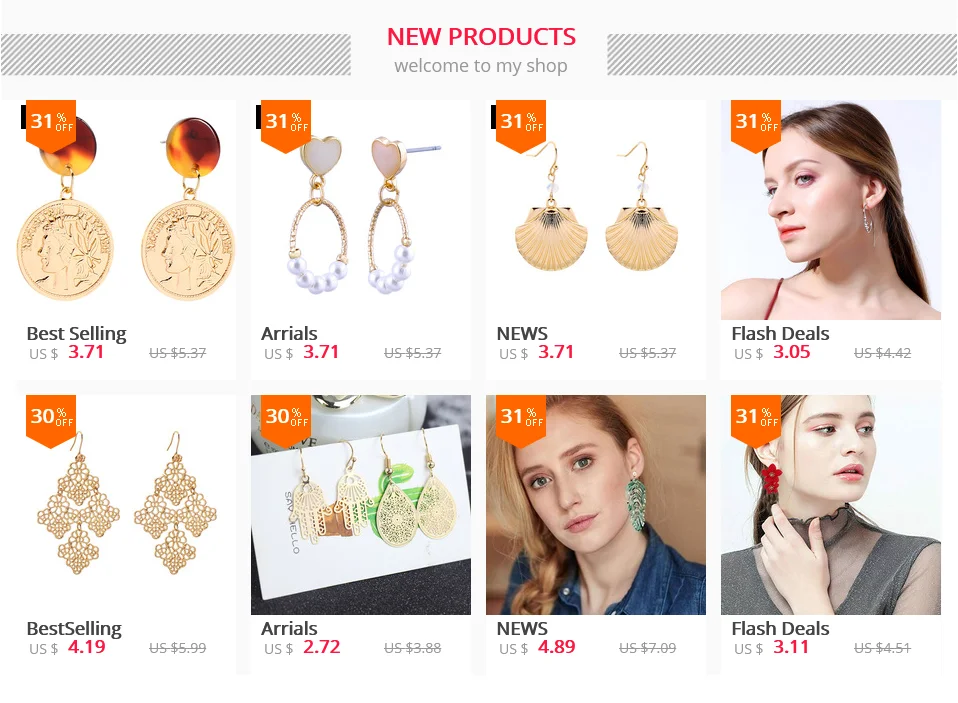Open the hamsa and teardrop earrings photo
This screenshot has height=703, width=958.
coord(360,504)
